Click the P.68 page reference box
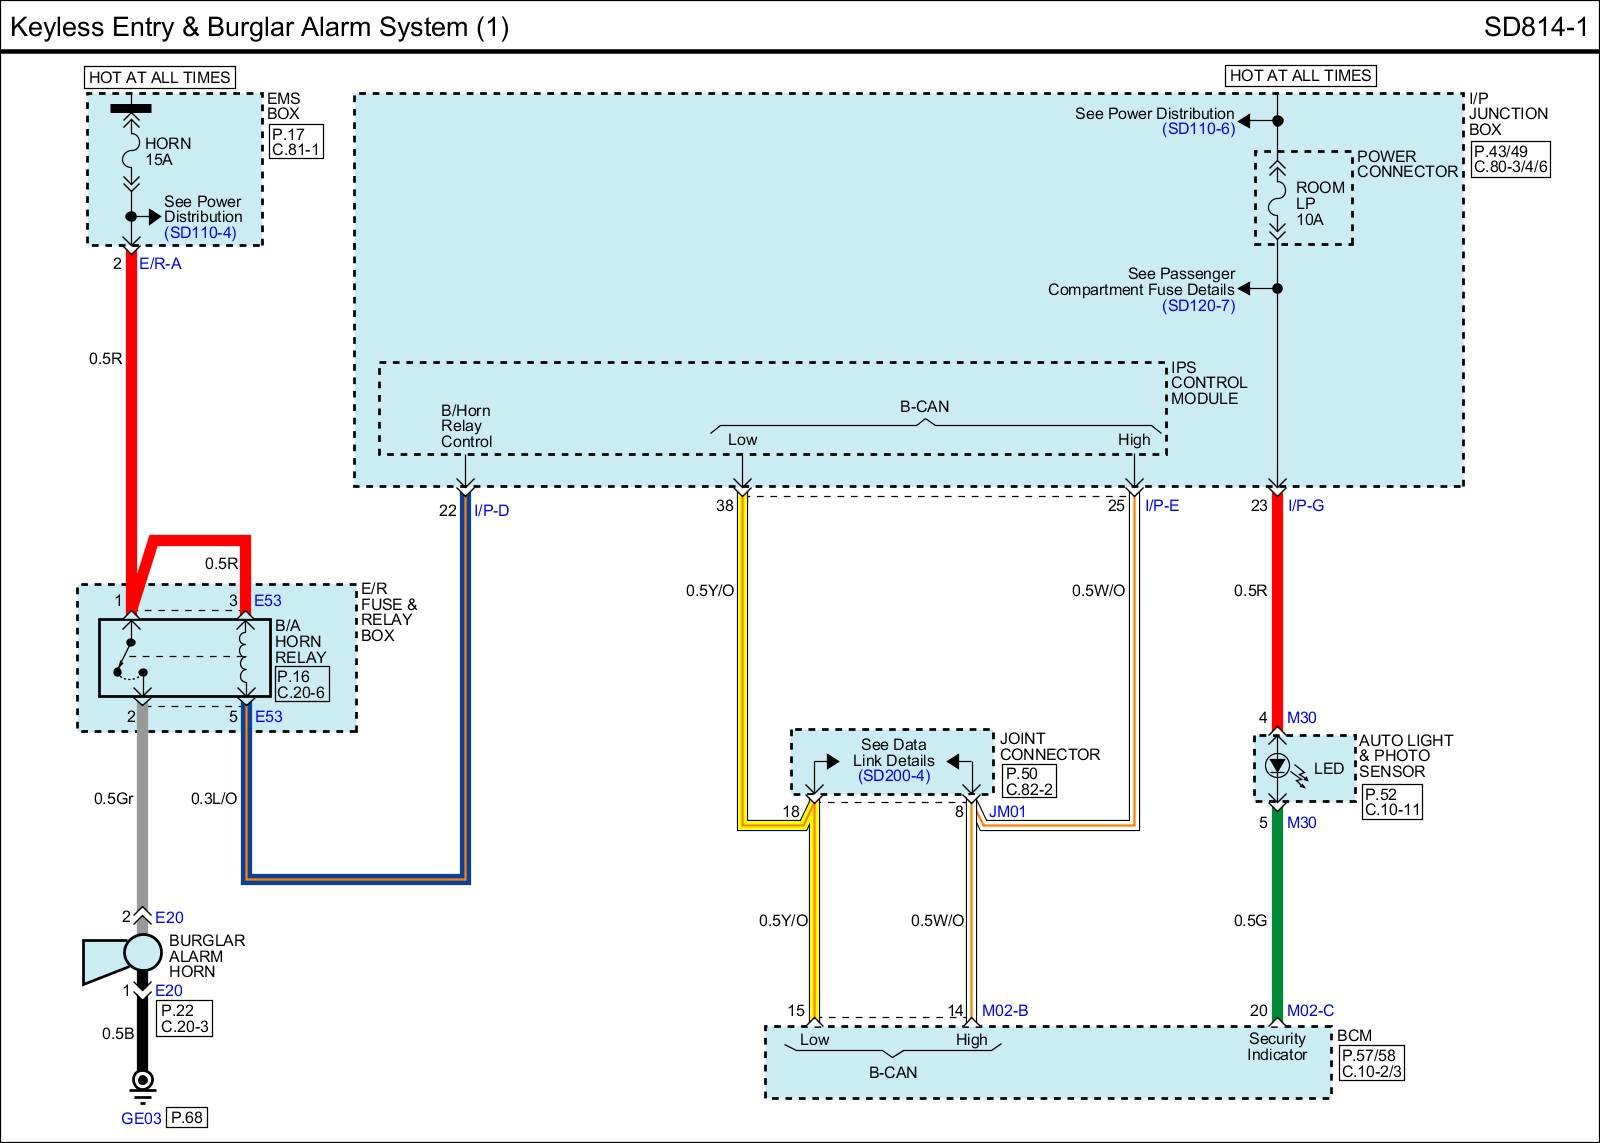 [x=187, y=1118]
